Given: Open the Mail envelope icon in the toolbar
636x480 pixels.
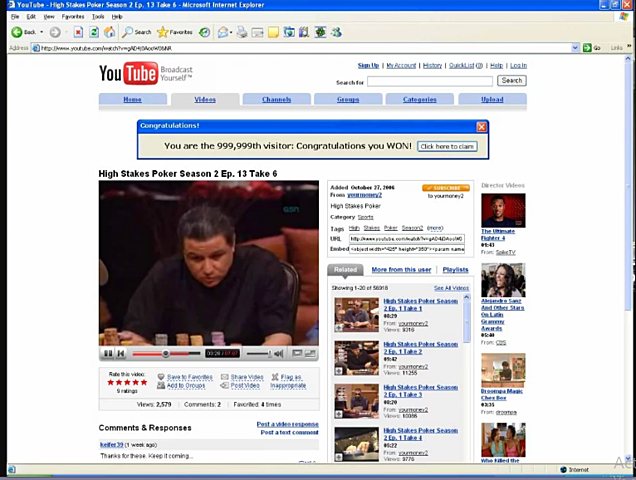Looking at the screenshot, I should [222, 32].
